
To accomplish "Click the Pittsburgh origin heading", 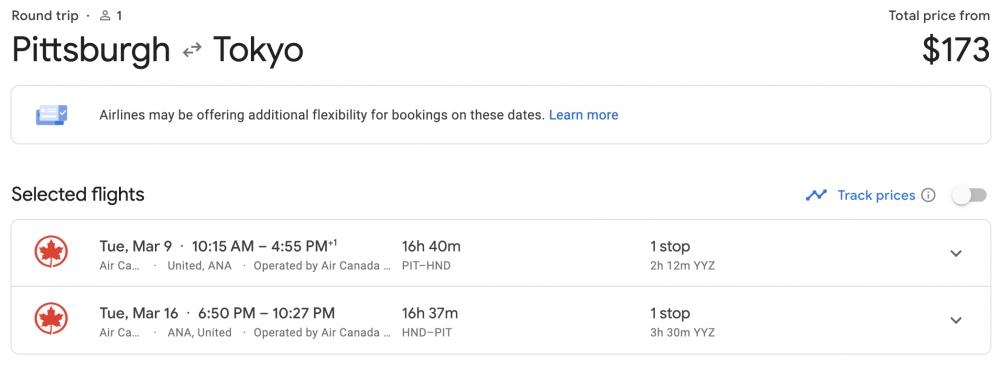I will click(x=91, y=50).
